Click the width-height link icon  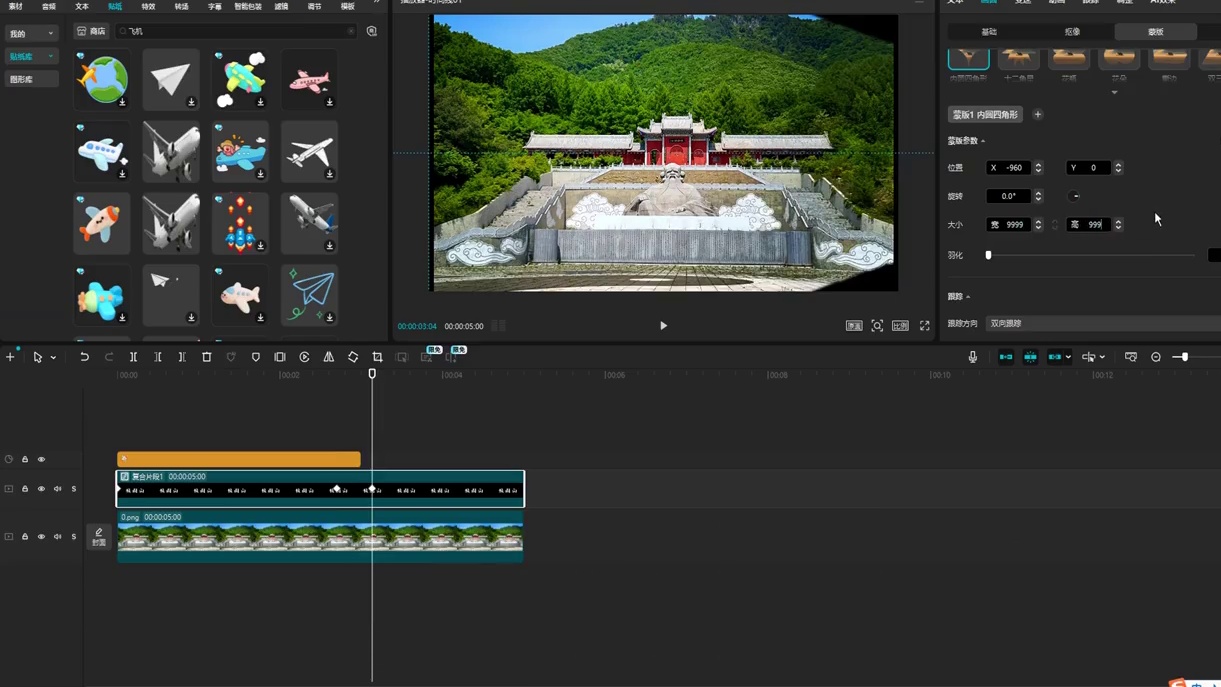pyautogui.click(x=1055, y=225)
